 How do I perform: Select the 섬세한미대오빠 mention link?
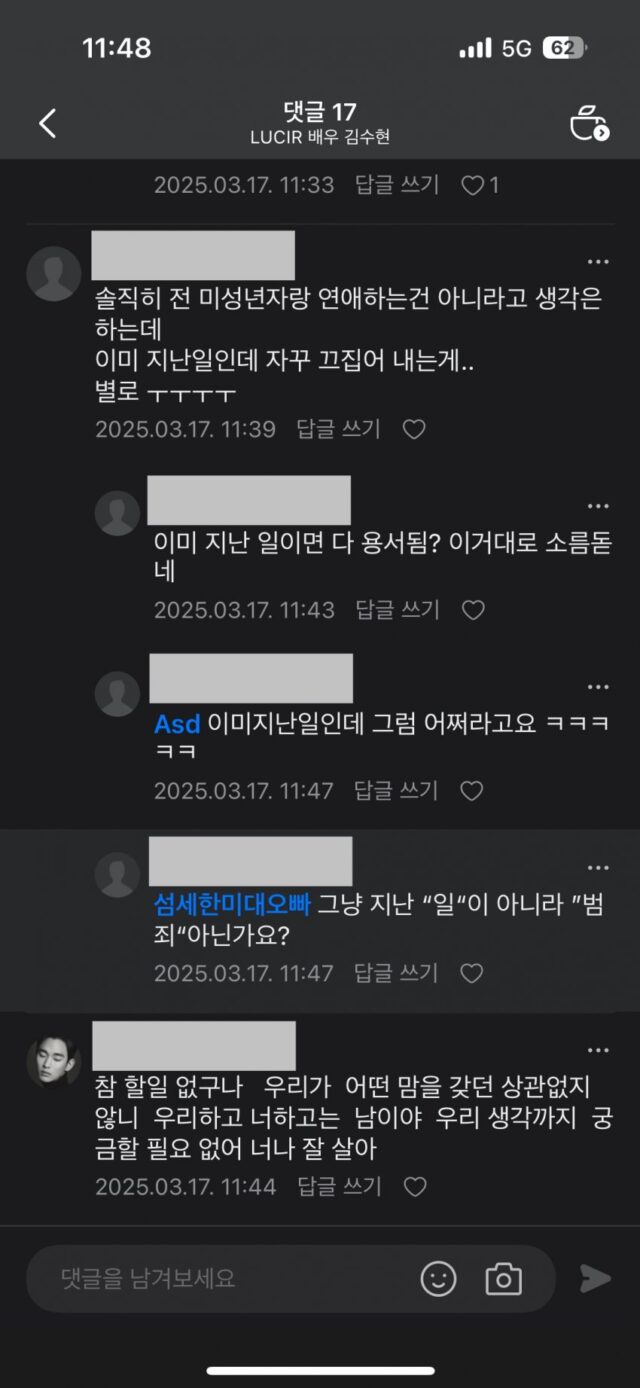click(232, 905)
